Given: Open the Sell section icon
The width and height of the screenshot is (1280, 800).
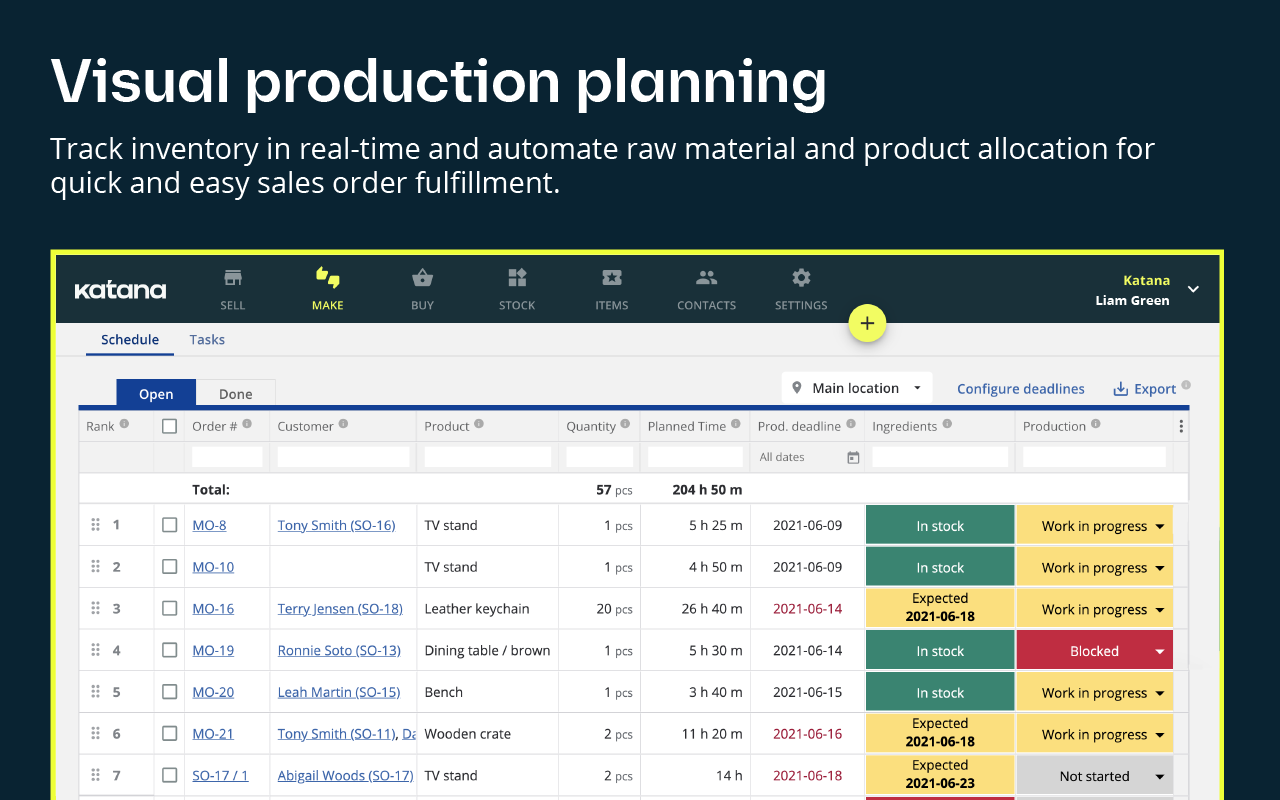Looking at the screenshot, I should [233, 278].
